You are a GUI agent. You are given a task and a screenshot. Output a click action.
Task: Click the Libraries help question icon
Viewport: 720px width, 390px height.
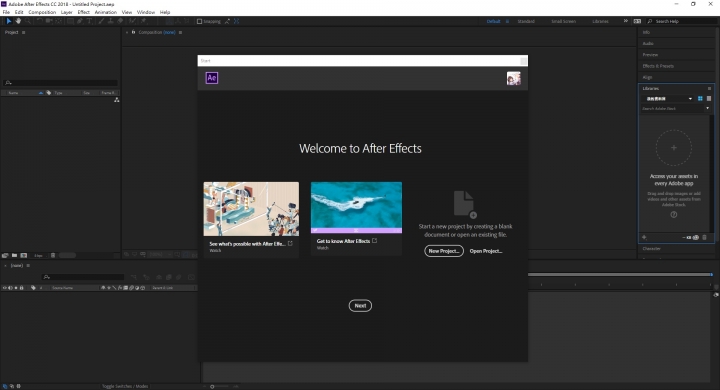(x=674, y=215)
